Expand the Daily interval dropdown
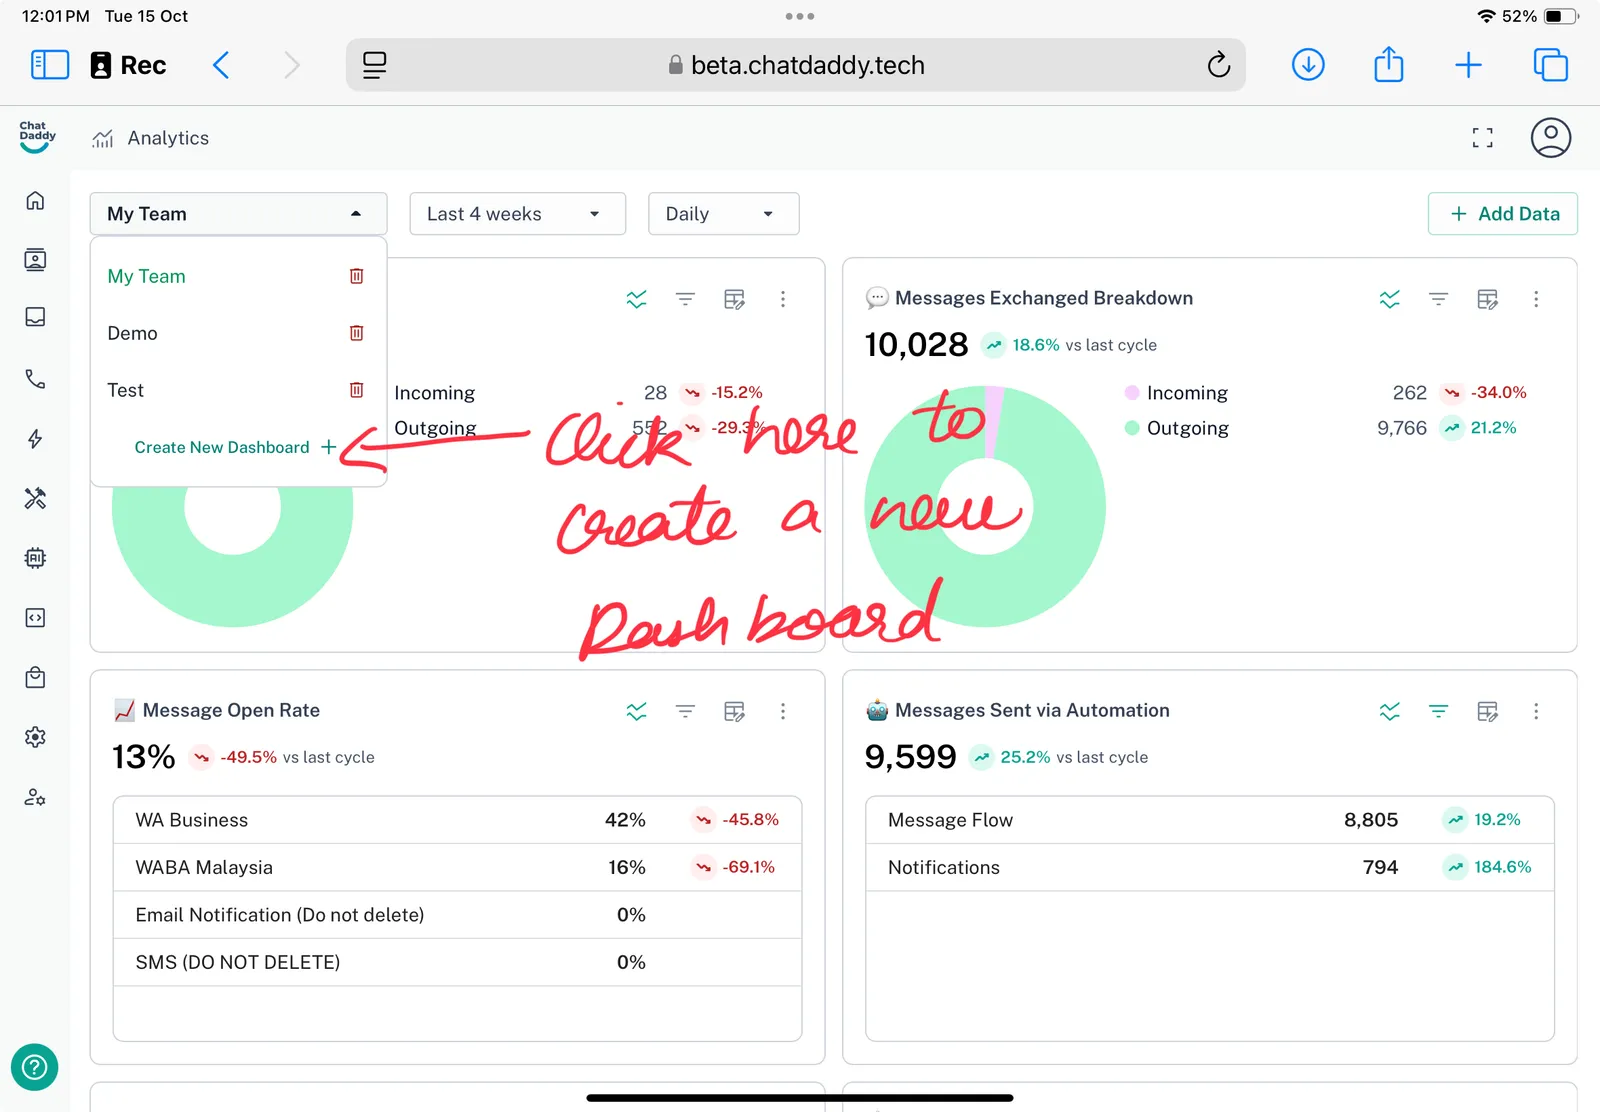 click(723, 214)
